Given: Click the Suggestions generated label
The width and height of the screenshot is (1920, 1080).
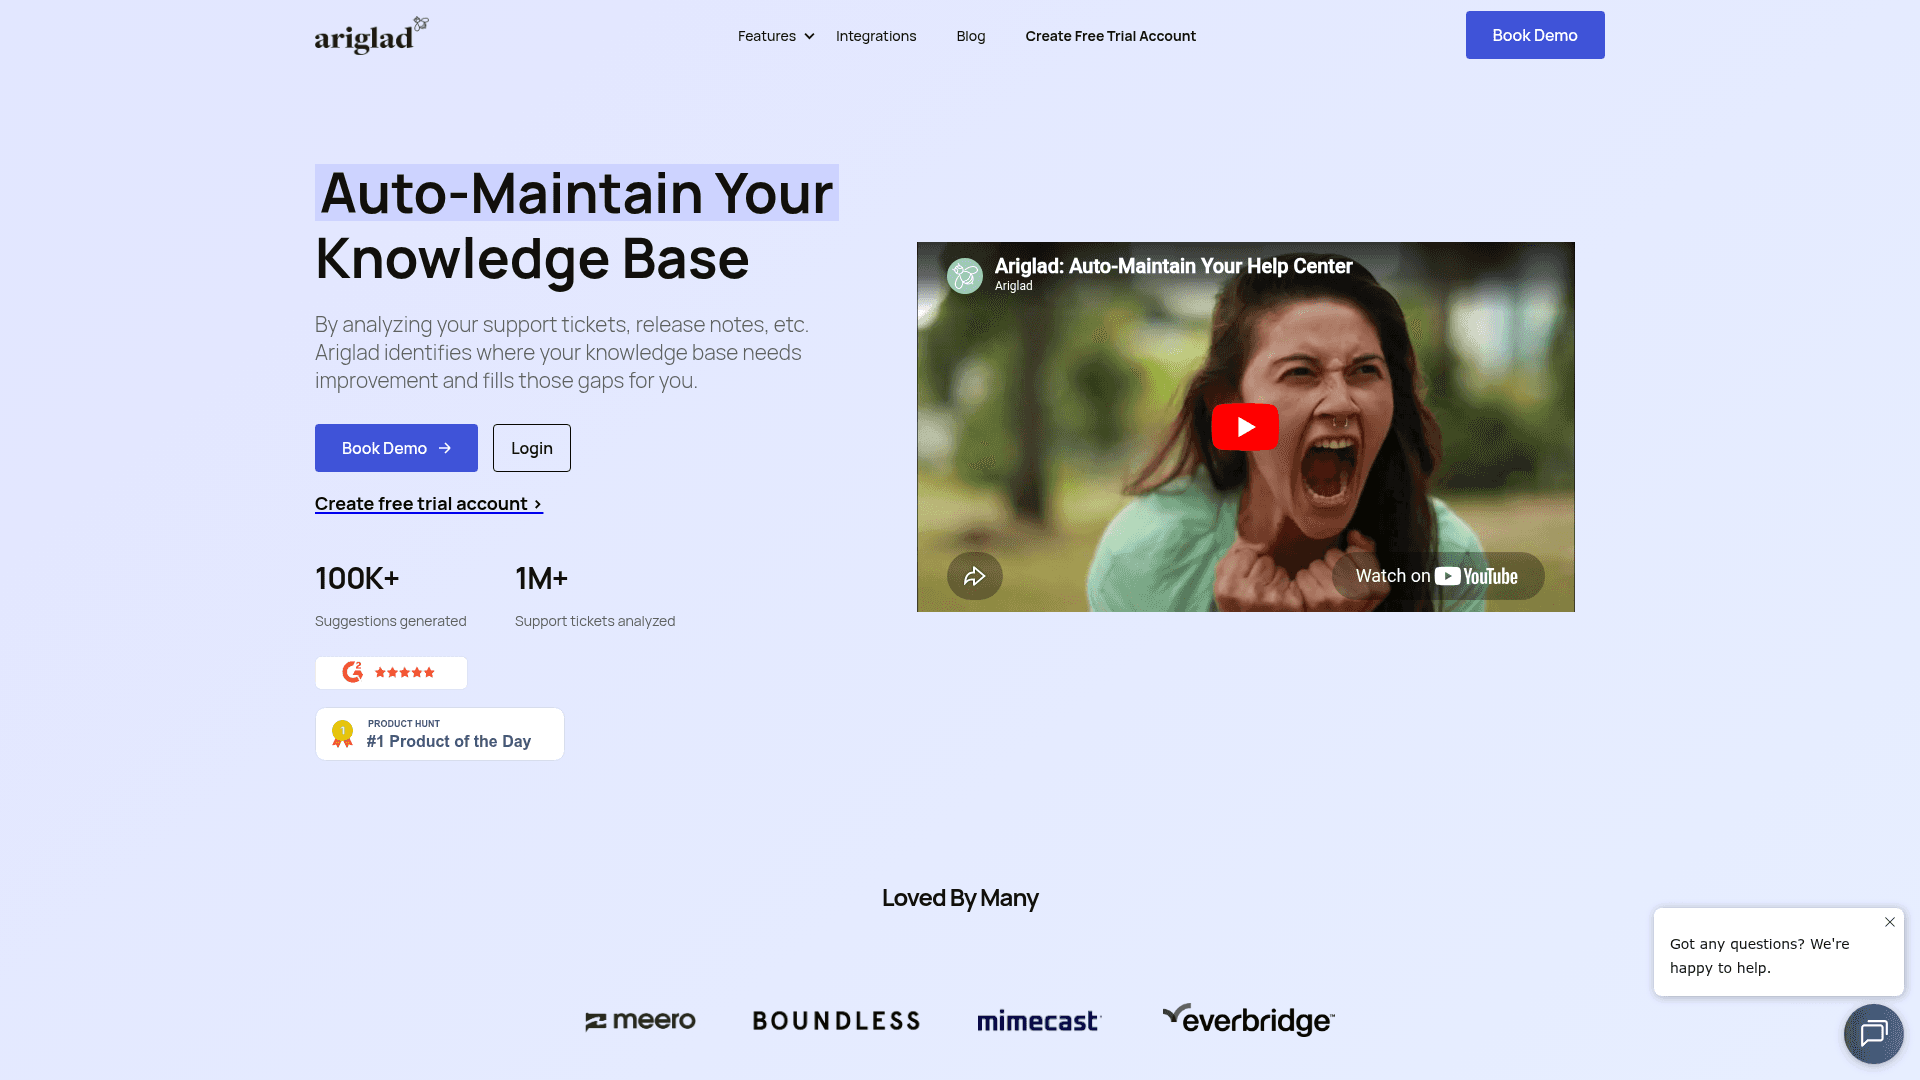Looking at the screenshot, I should pyautogui.click(x=391, y=621).
